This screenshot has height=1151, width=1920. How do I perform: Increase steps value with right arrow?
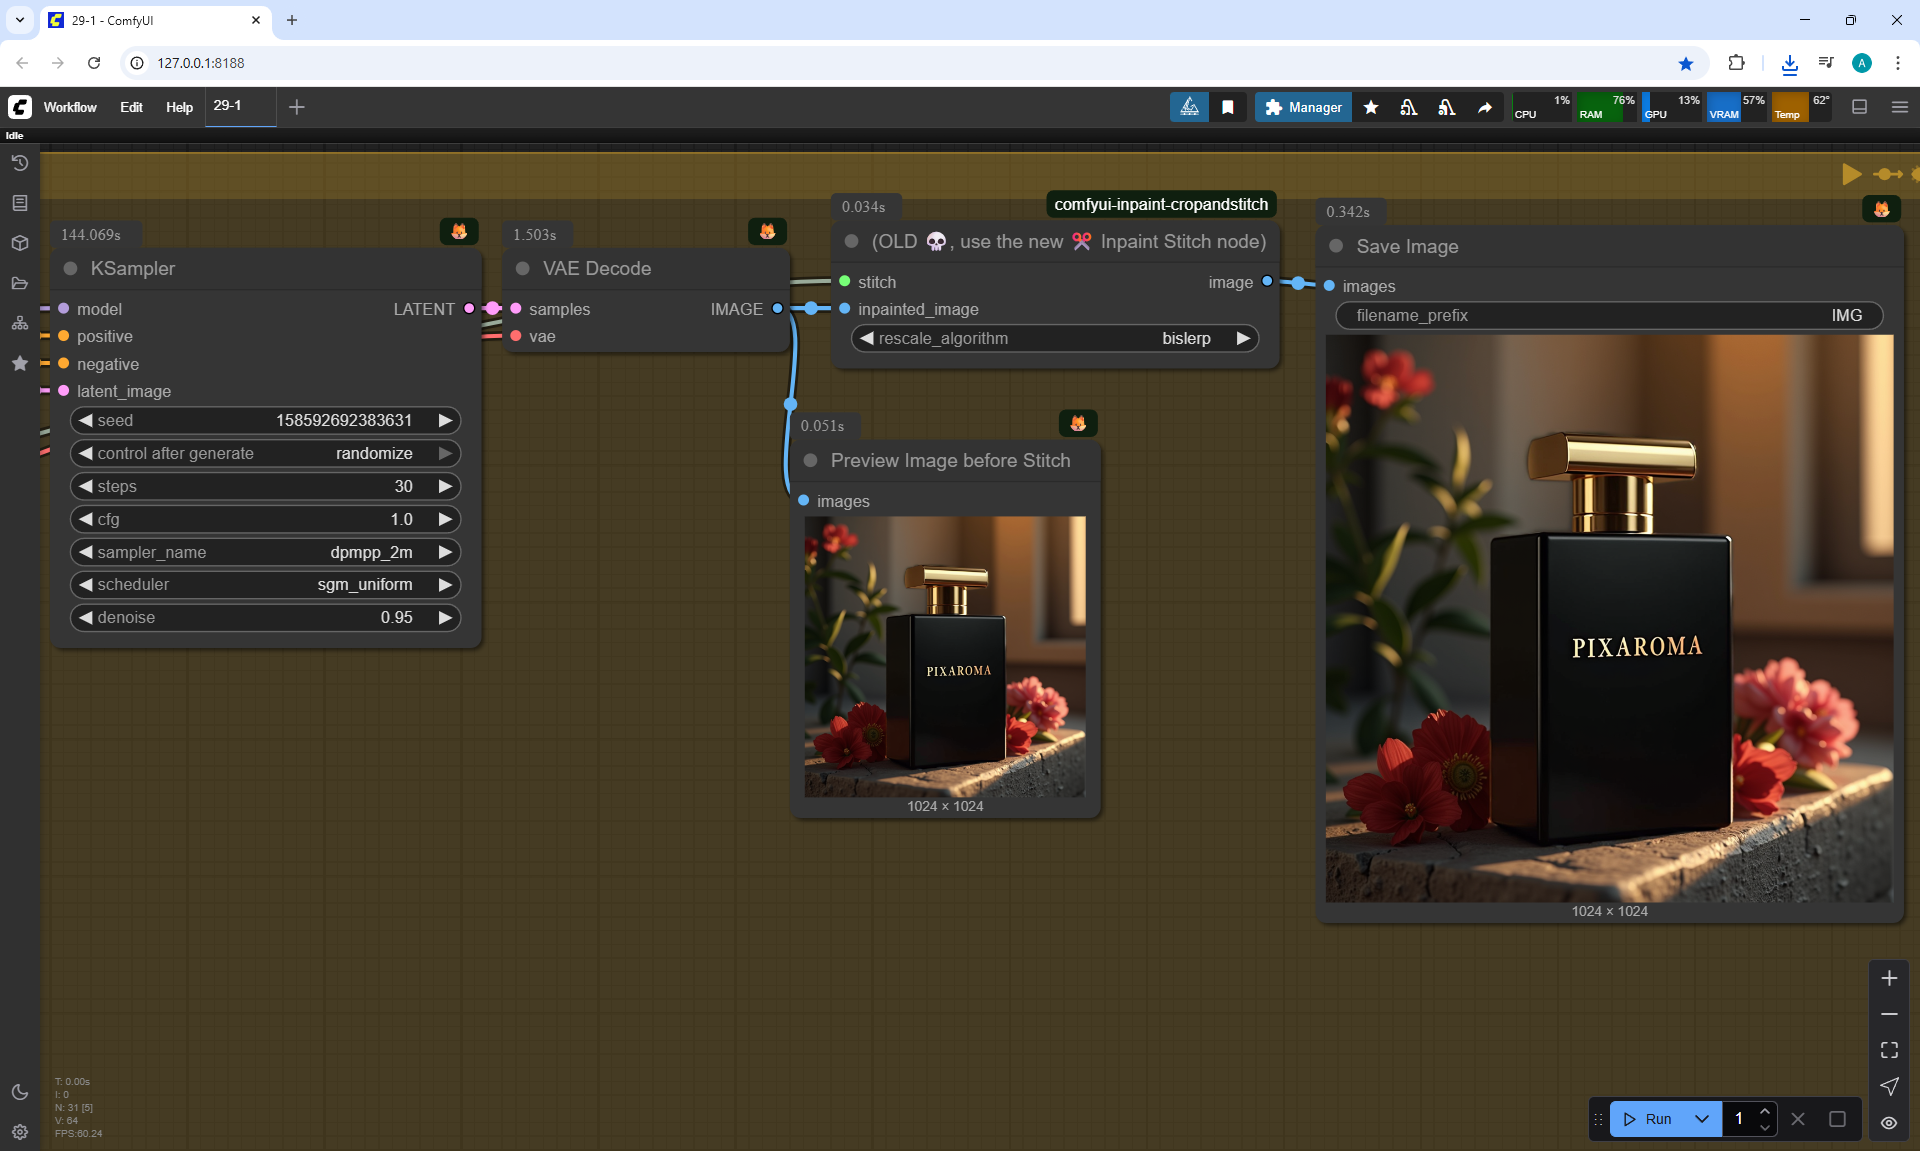coord(445,486)
